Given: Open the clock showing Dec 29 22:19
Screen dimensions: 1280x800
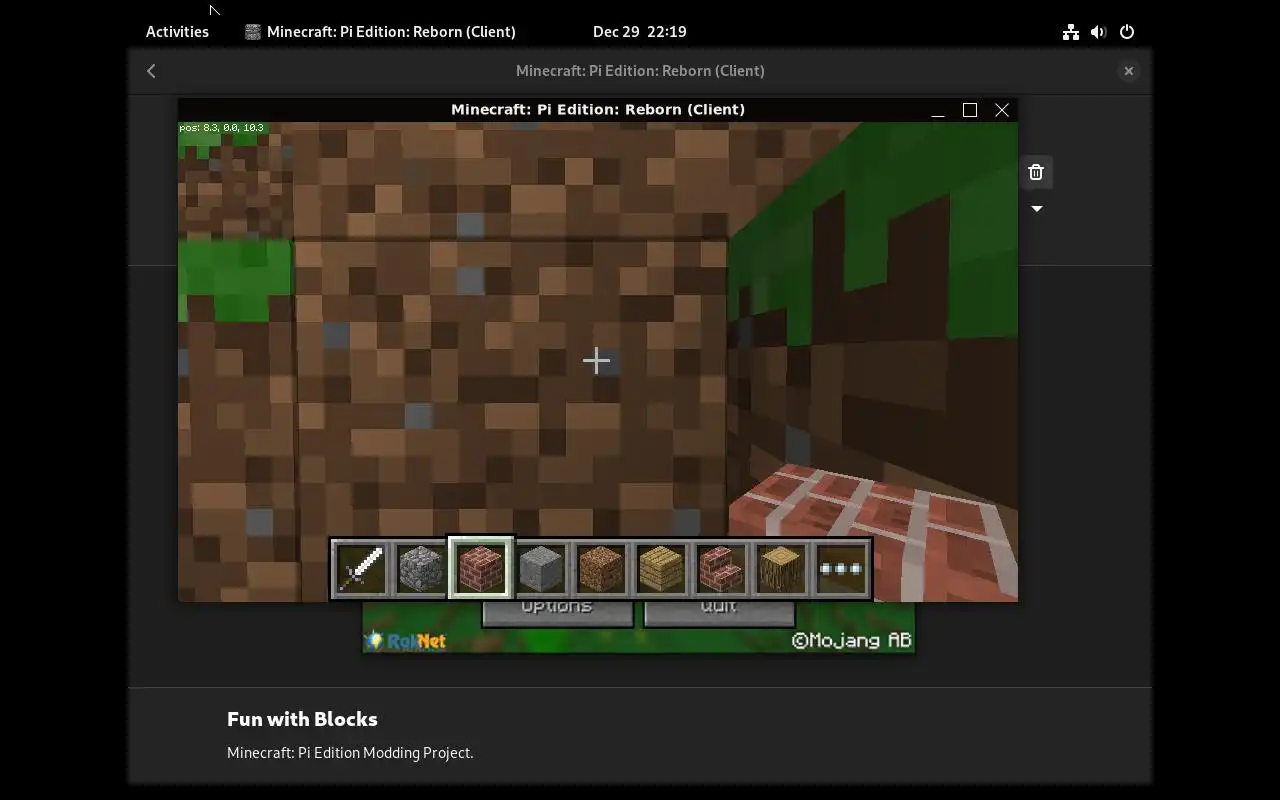Looking at the screenshot, I should point(640,31).
